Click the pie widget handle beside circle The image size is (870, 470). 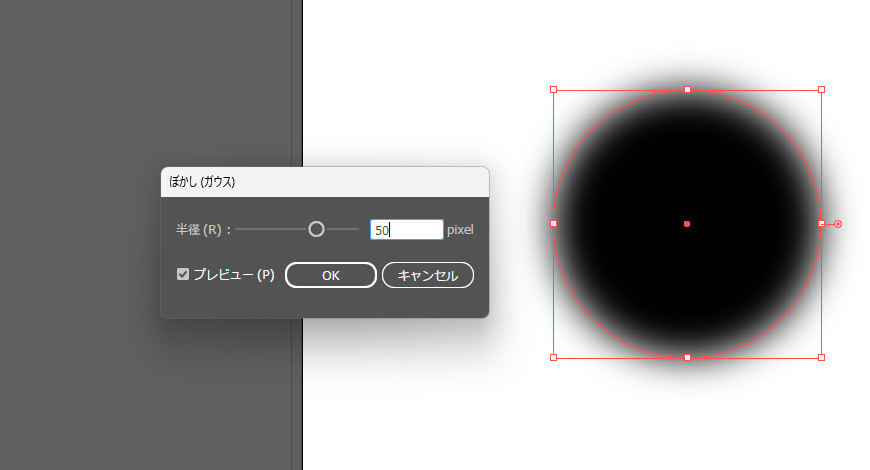(838, 223)
